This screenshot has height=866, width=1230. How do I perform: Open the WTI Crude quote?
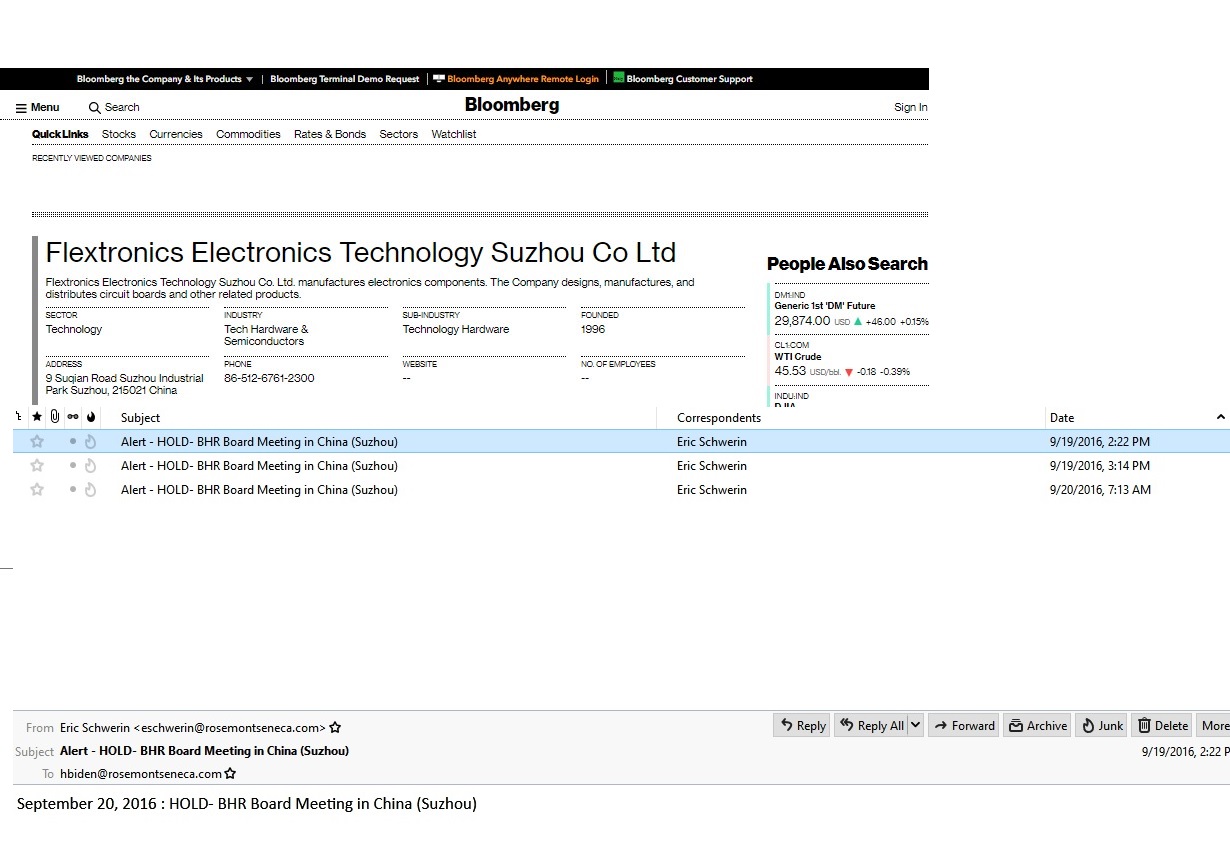tap(798, 357)
